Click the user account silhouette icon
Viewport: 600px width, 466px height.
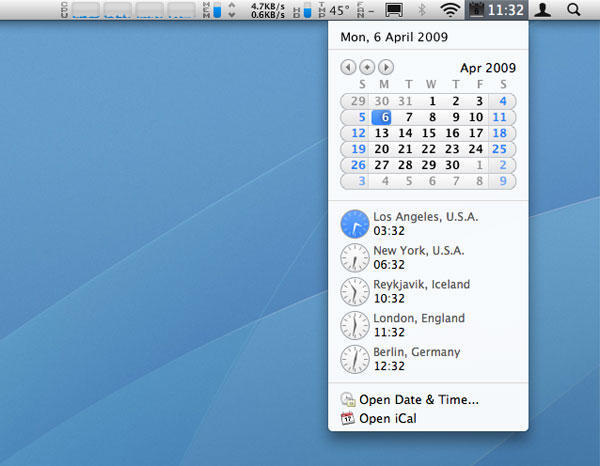coord(542,10)
